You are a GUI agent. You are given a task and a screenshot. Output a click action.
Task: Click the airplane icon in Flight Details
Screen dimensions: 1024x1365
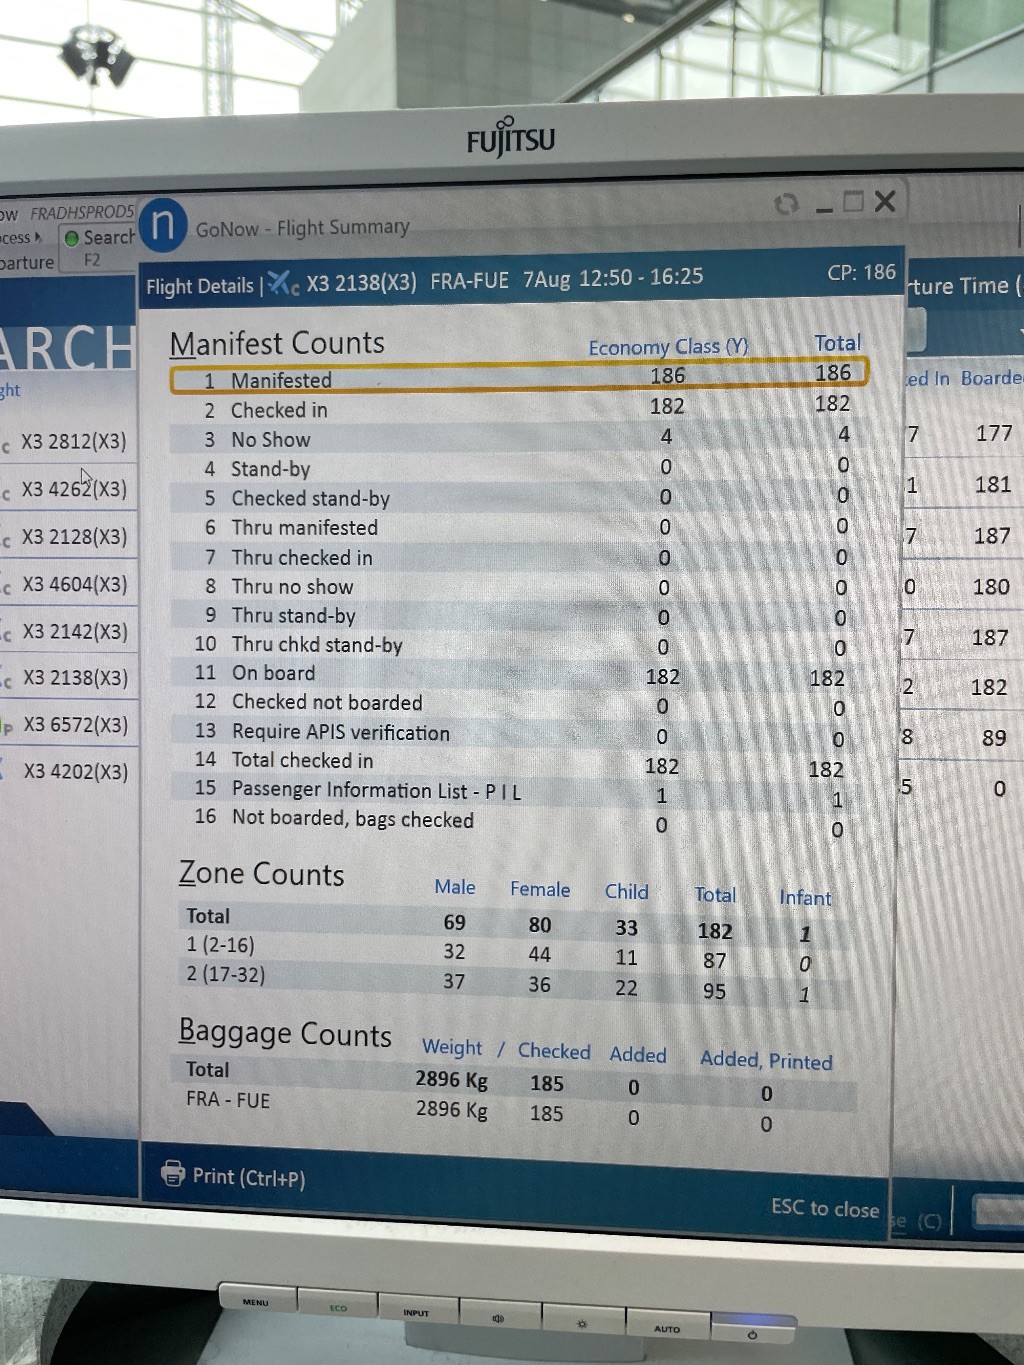[x=282, y=284]
